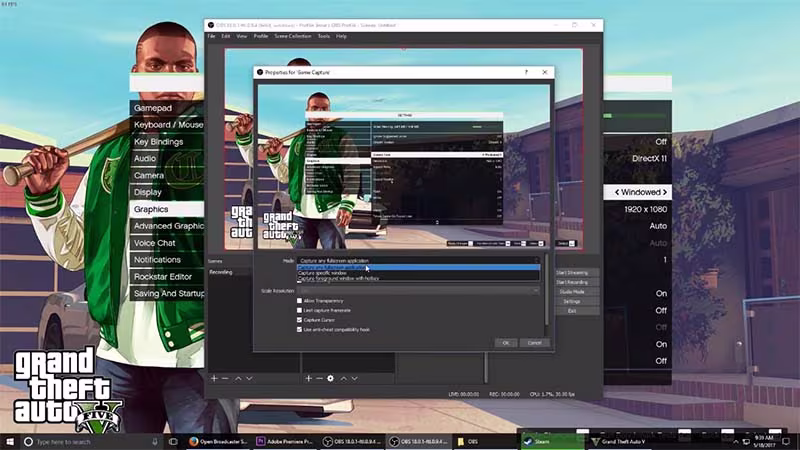Select Capture specific window option

pyautogui.click(x=418, y=273)
